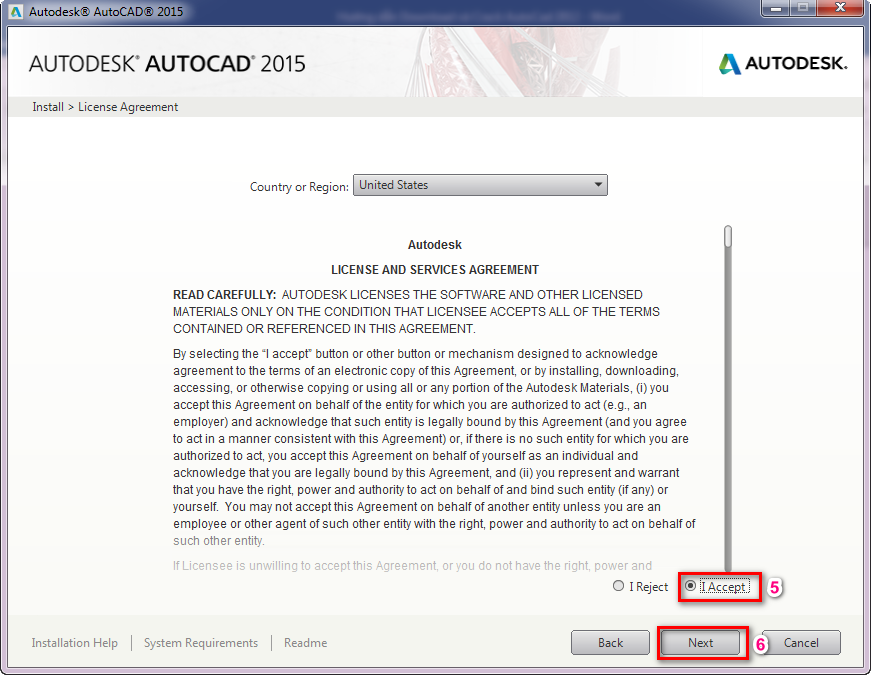Open the Readme link

coord(306,643)
